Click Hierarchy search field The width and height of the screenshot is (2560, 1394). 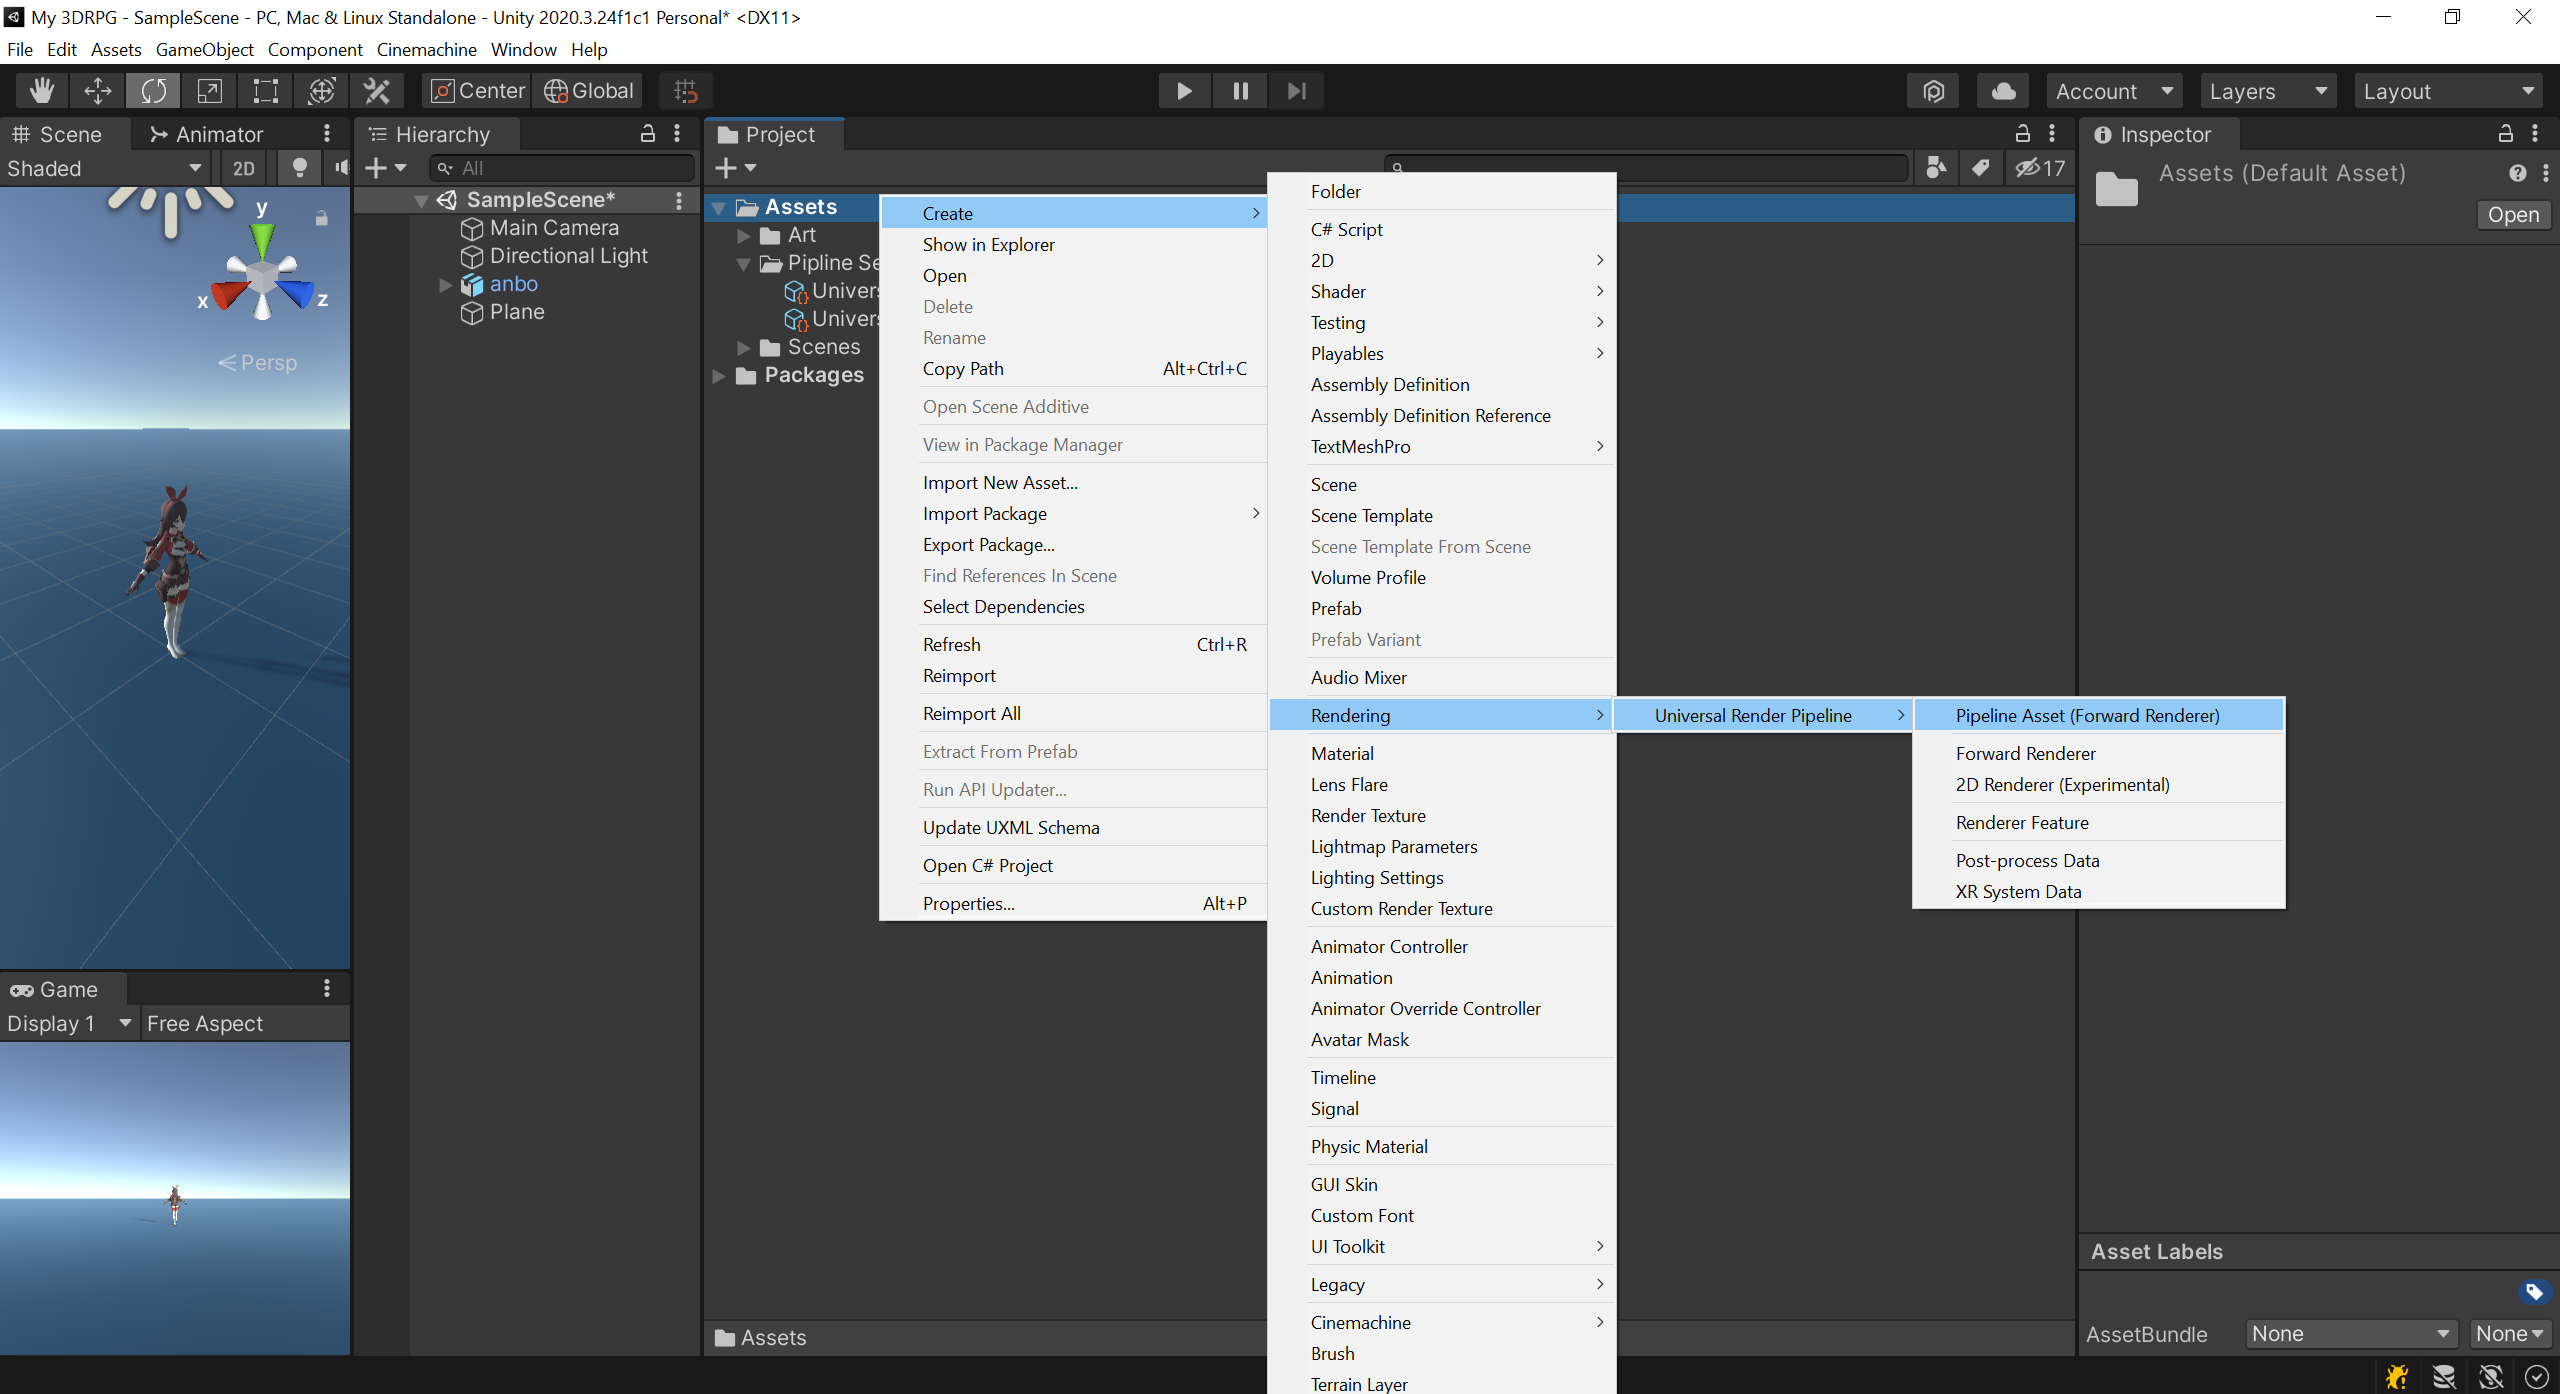[x=562, y=168]
